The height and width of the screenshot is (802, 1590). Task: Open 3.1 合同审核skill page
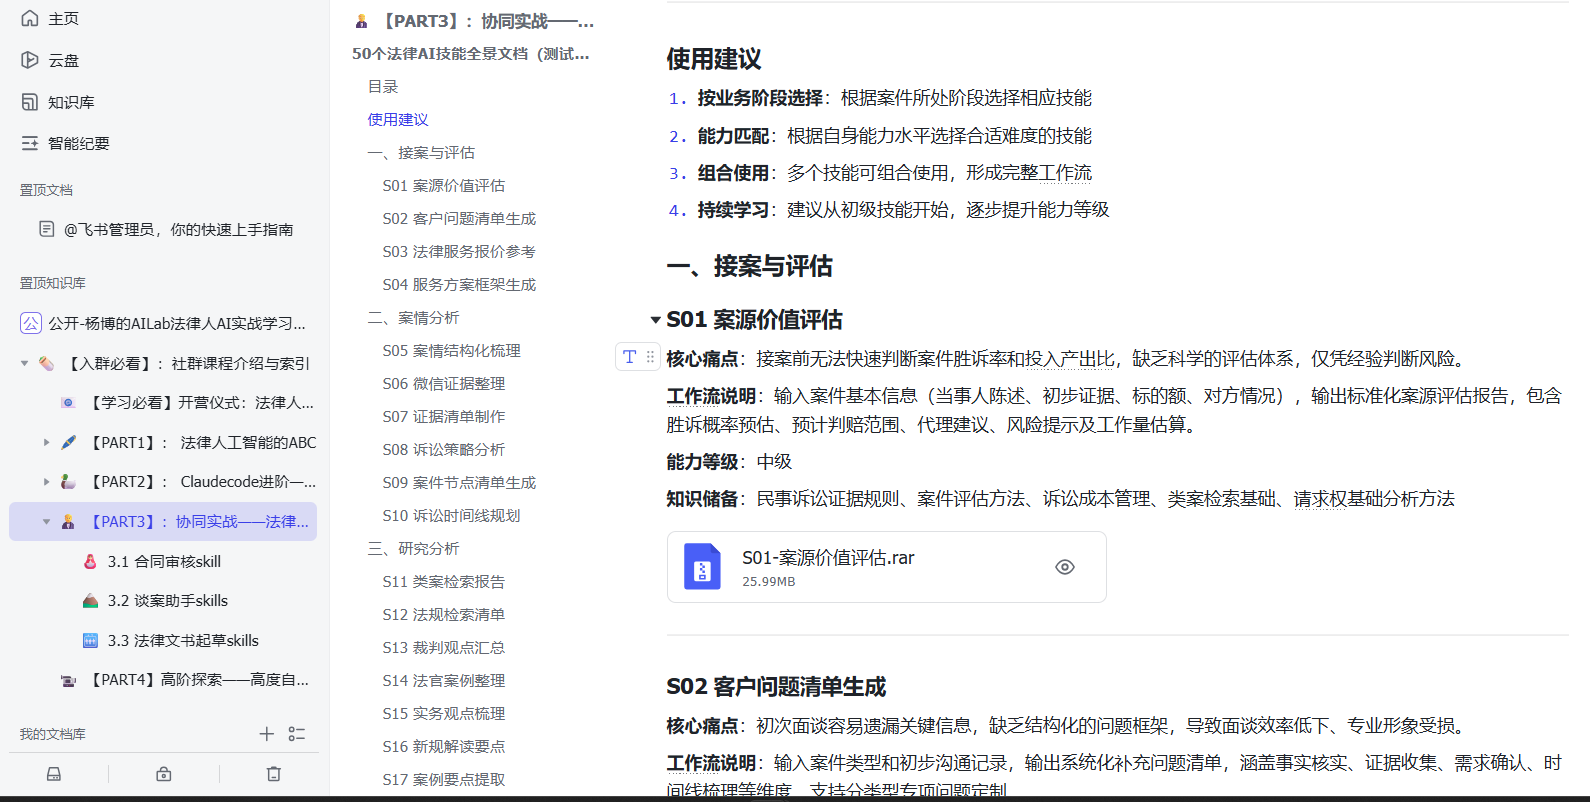pos(164,561)
